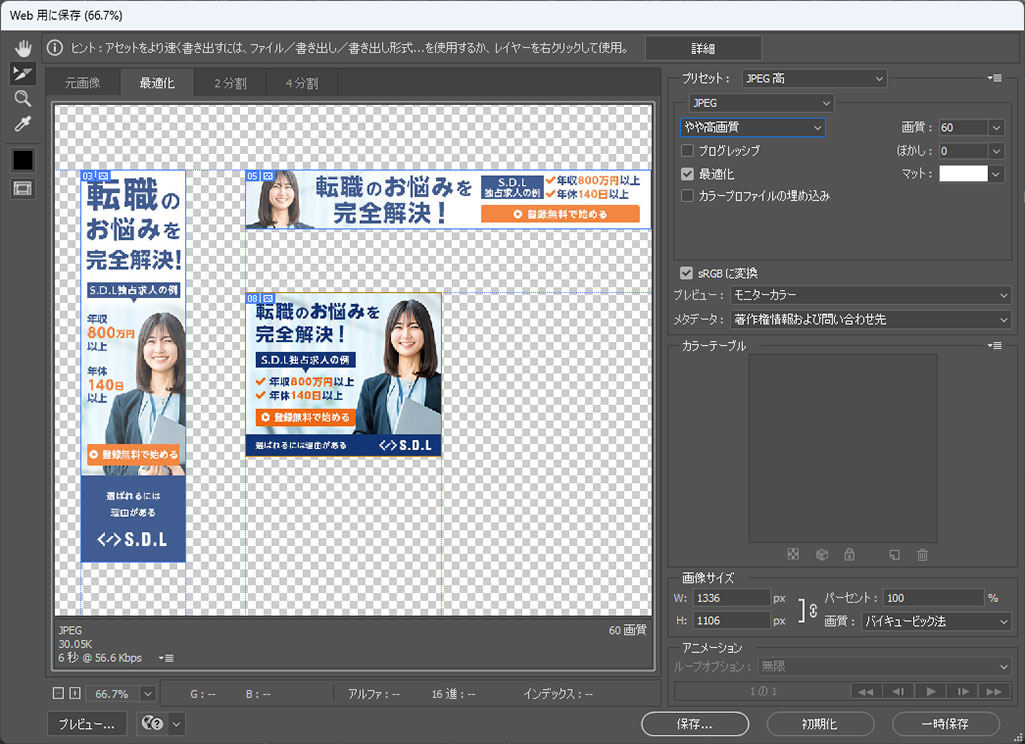
Task: Switch to the 4分割 tab
Action: [301, 83]
